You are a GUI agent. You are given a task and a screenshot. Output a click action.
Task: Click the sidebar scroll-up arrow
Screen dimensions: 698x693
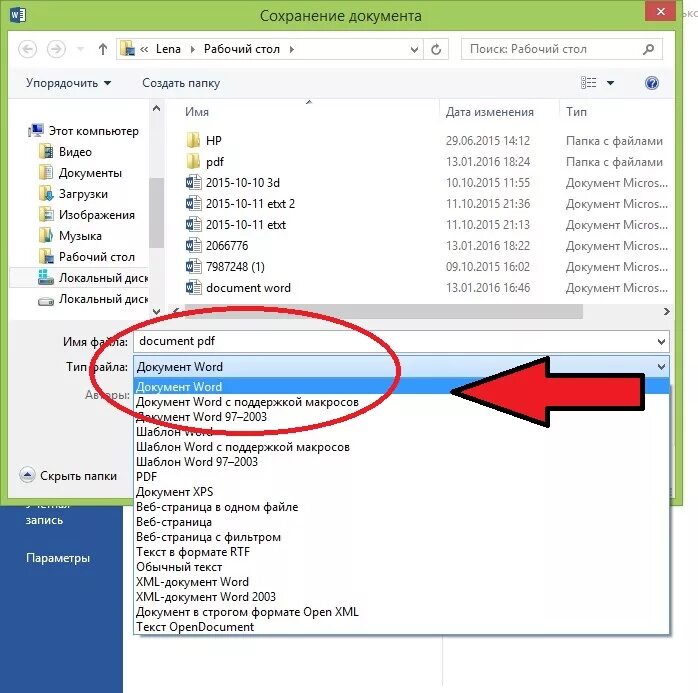tap(156, 108)
